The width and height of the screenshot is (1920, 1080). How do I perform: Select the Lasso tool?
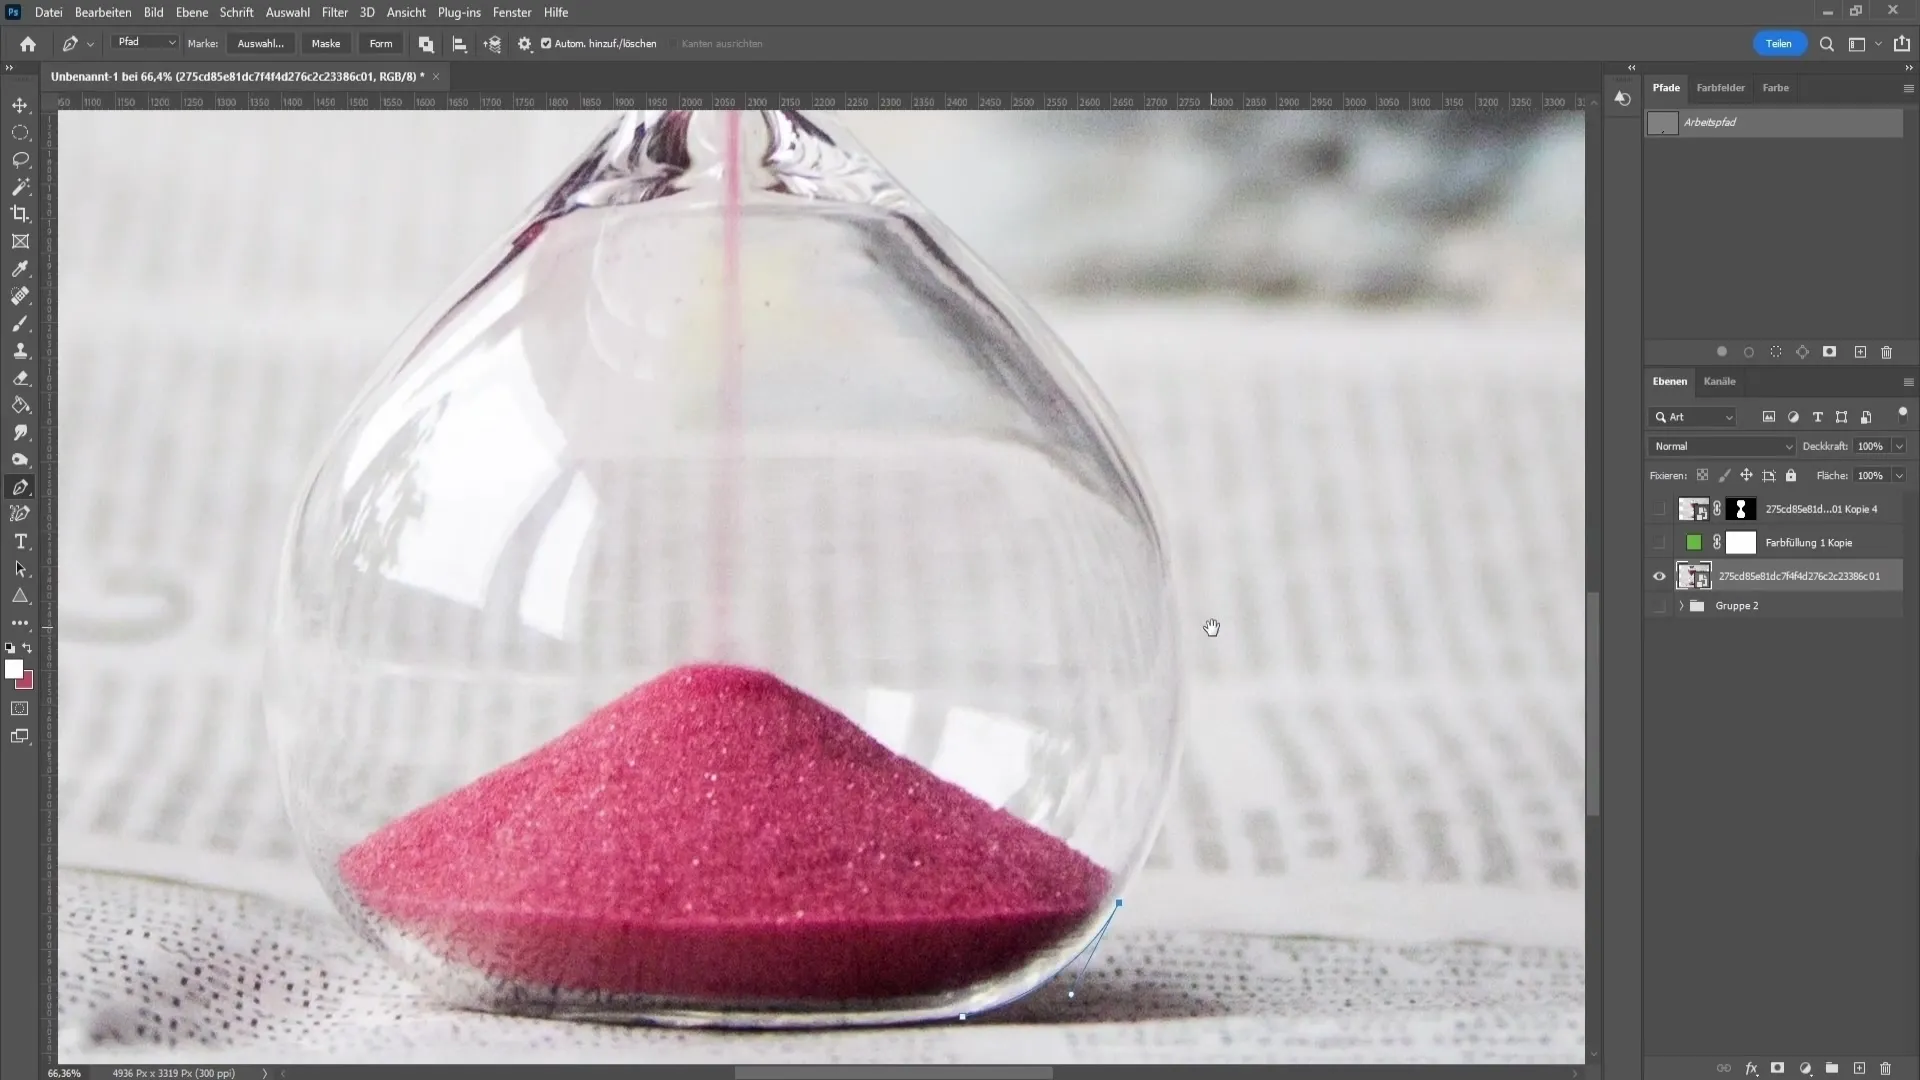tap(20, 157)
